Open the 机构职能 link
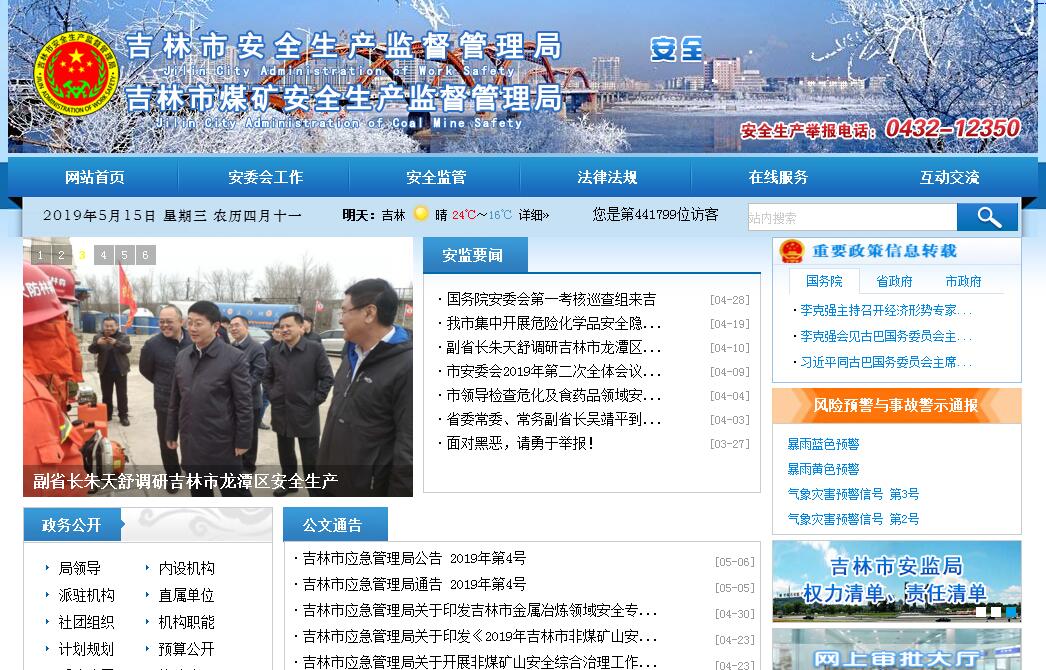The height and width of the screenshot is (670, 1046). [187, 623]
